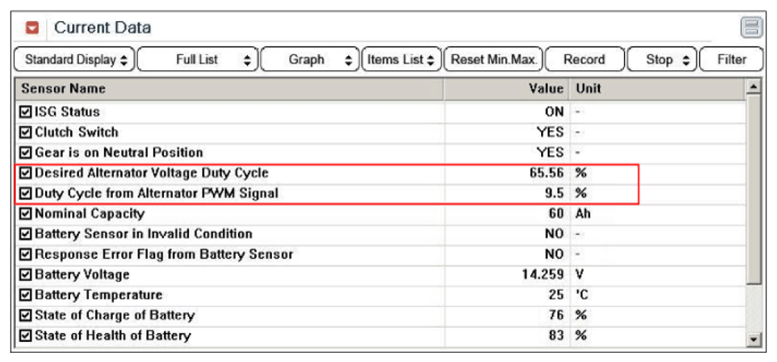This screenshot has height=362, width=777.
Task: Collapse the Current Data panel red arrow icon
Action: point(32,28)
